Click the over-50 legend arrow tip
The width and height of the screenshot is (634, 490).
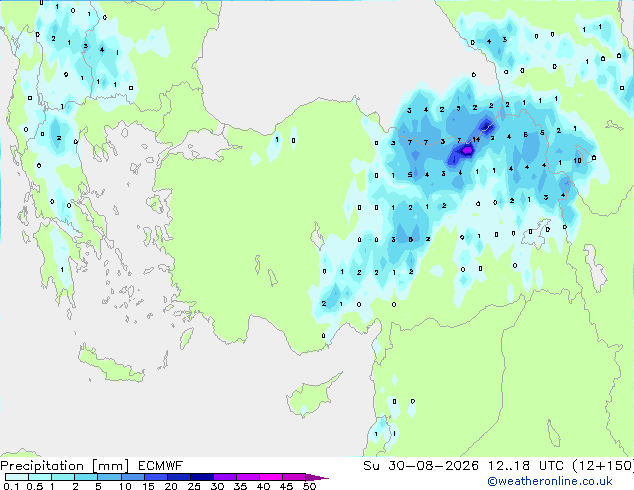click(317, 477)
